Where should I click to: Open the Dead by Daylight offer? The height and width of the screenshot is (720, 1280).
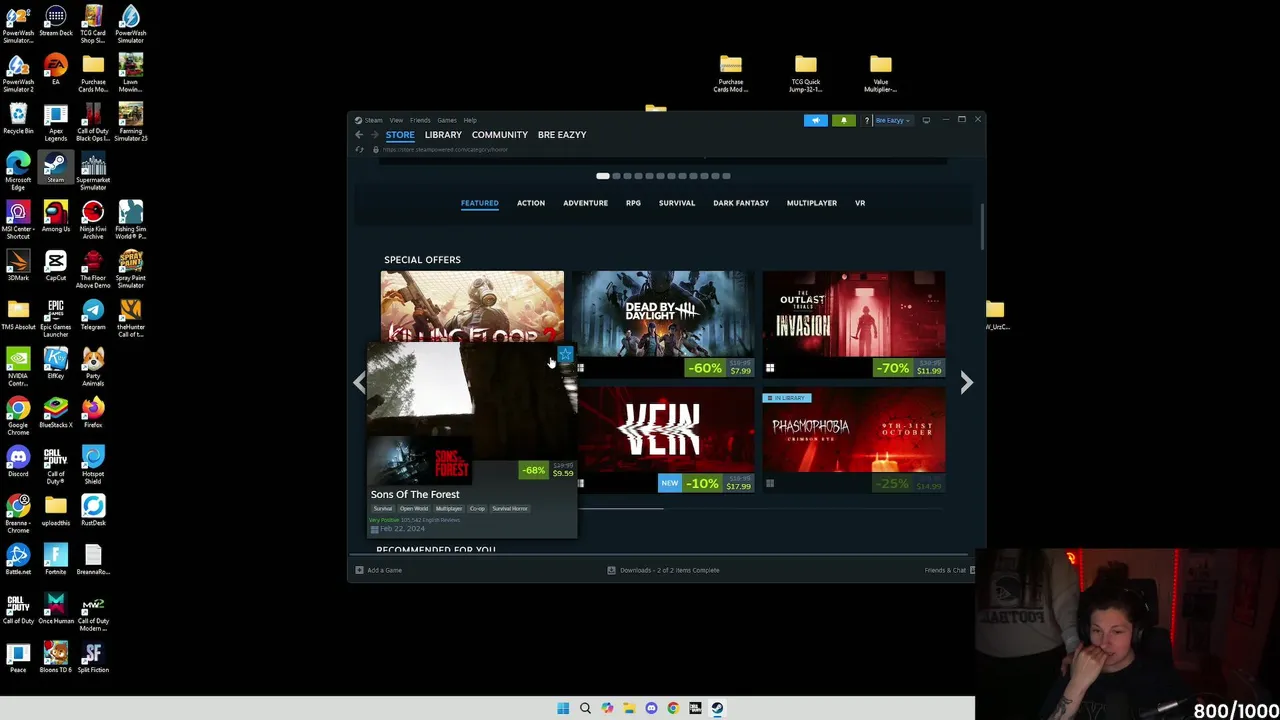pyautogui.click(x=662, y=323)
